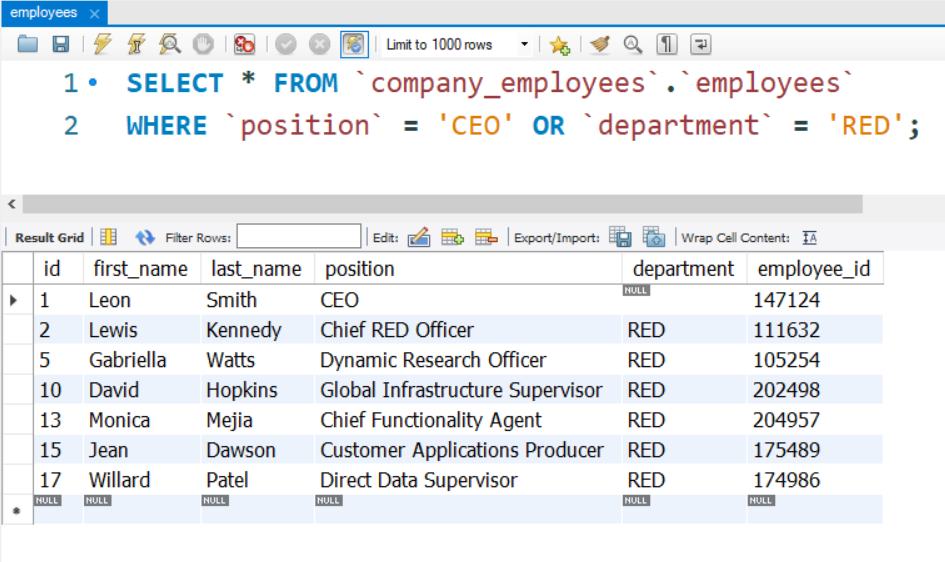Select the '174986' cell
945x562 pixels.
[815, 480]
